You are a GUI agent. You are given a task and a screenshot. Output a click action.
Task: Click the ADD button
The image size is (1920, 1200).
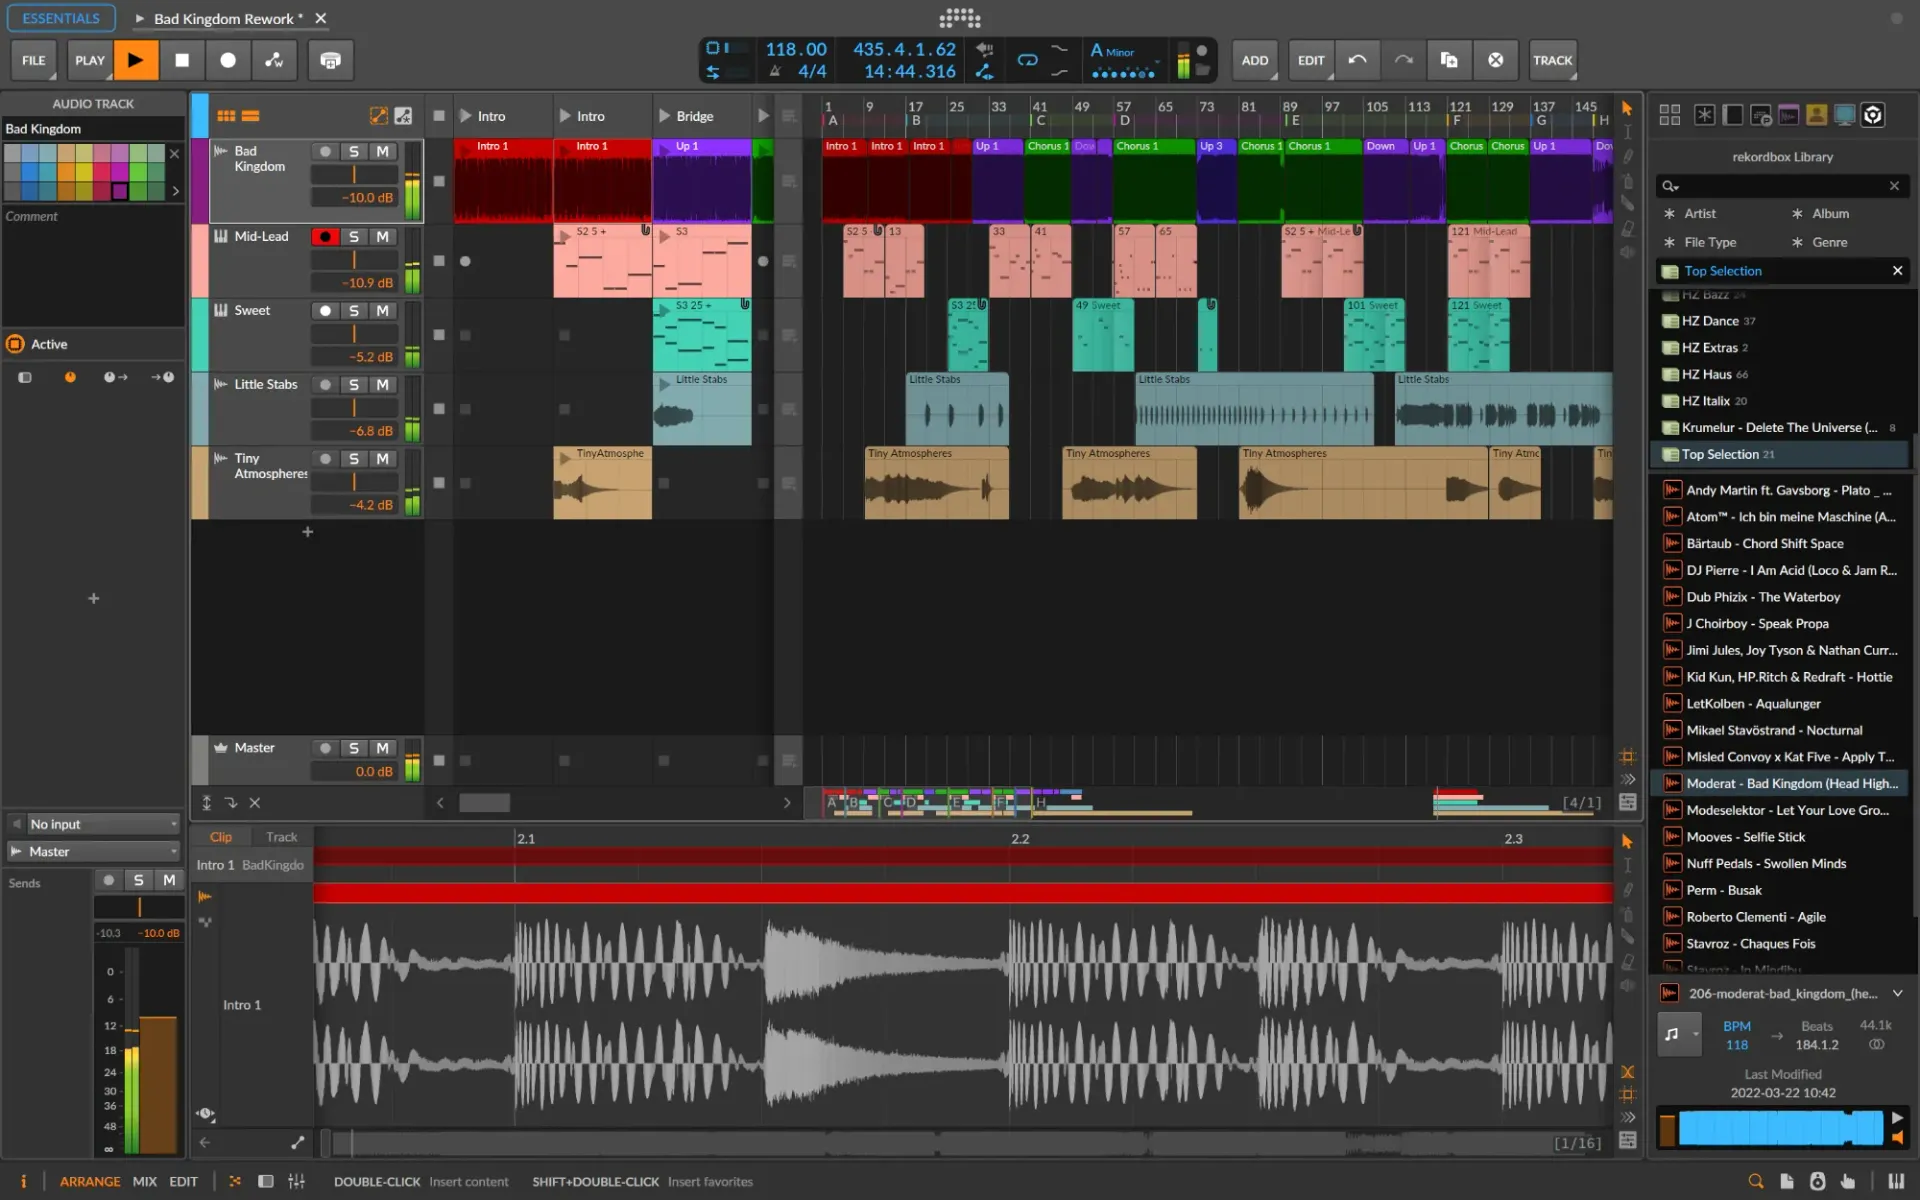coord(1255,60)
